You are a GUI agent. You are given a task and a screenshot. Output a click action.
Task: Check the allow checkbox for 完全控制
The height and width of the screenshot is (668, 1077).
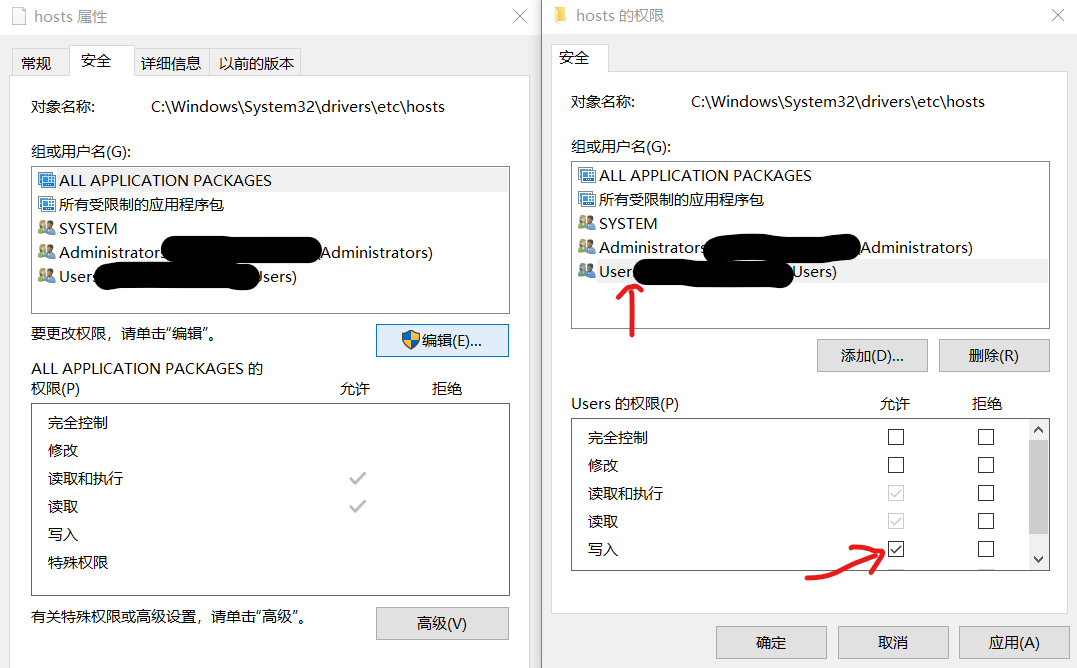click(x=896, y=437)
